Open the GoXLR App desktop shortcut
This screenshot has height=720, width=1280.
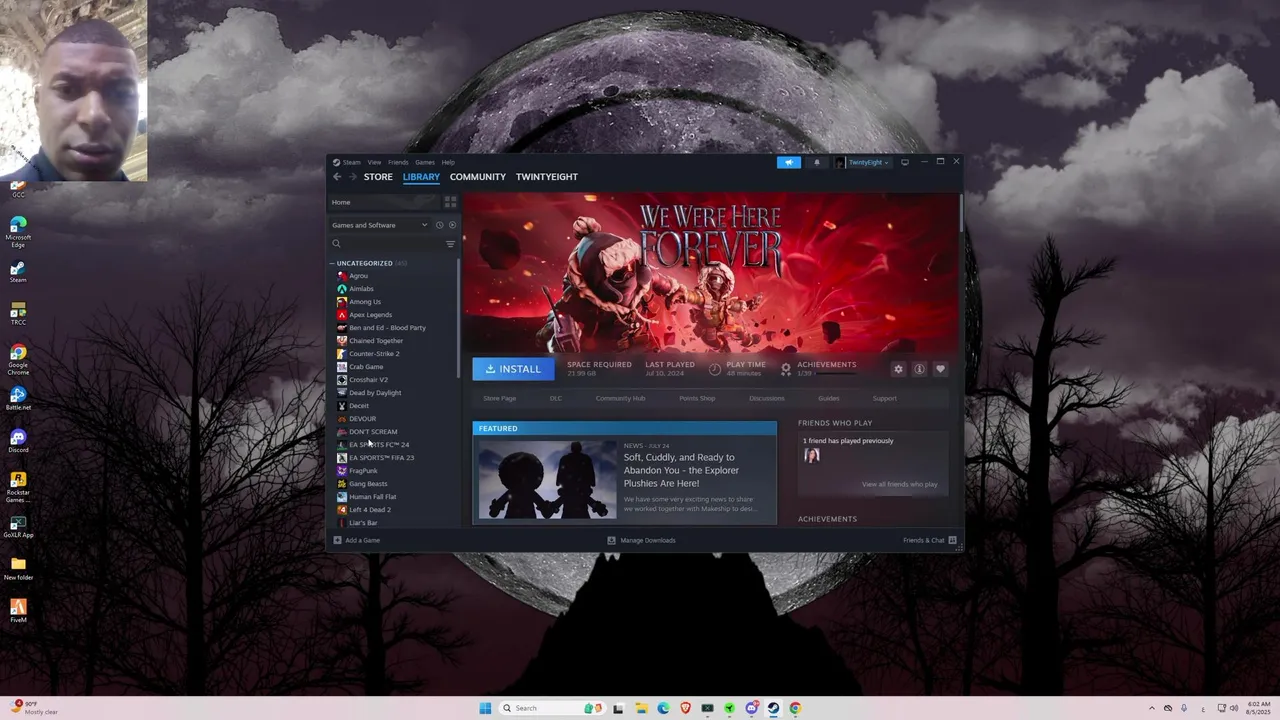[x=18, y=526]
